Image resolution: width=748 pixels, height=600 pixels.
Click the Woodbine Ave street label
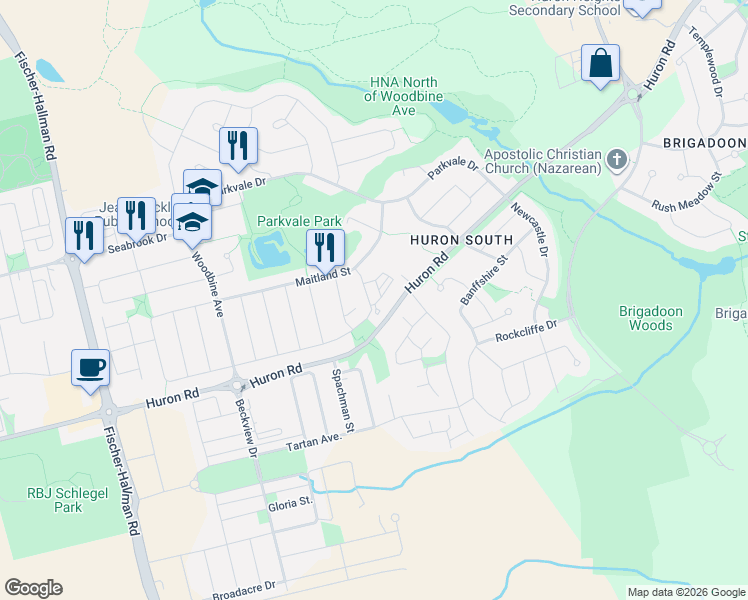(x=207, y=284)
